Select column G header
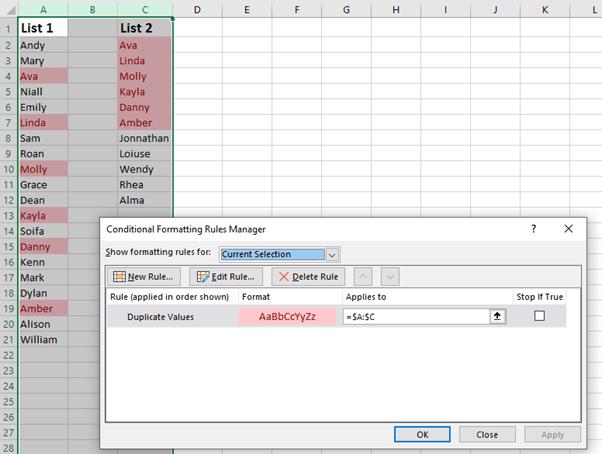 [346, 9]
